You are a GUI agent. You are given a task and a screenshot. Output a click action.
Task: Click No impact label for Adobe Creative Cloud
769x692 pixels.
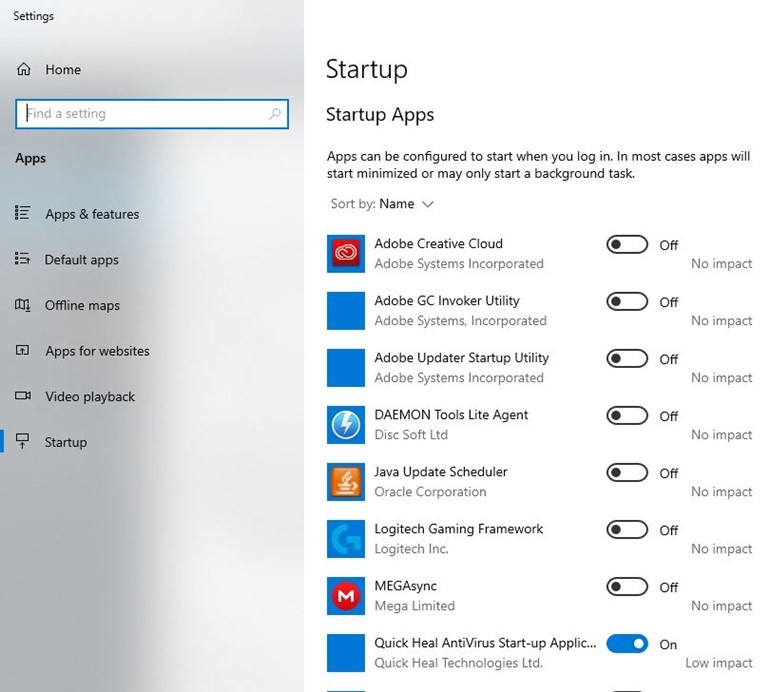coord(721,263)
